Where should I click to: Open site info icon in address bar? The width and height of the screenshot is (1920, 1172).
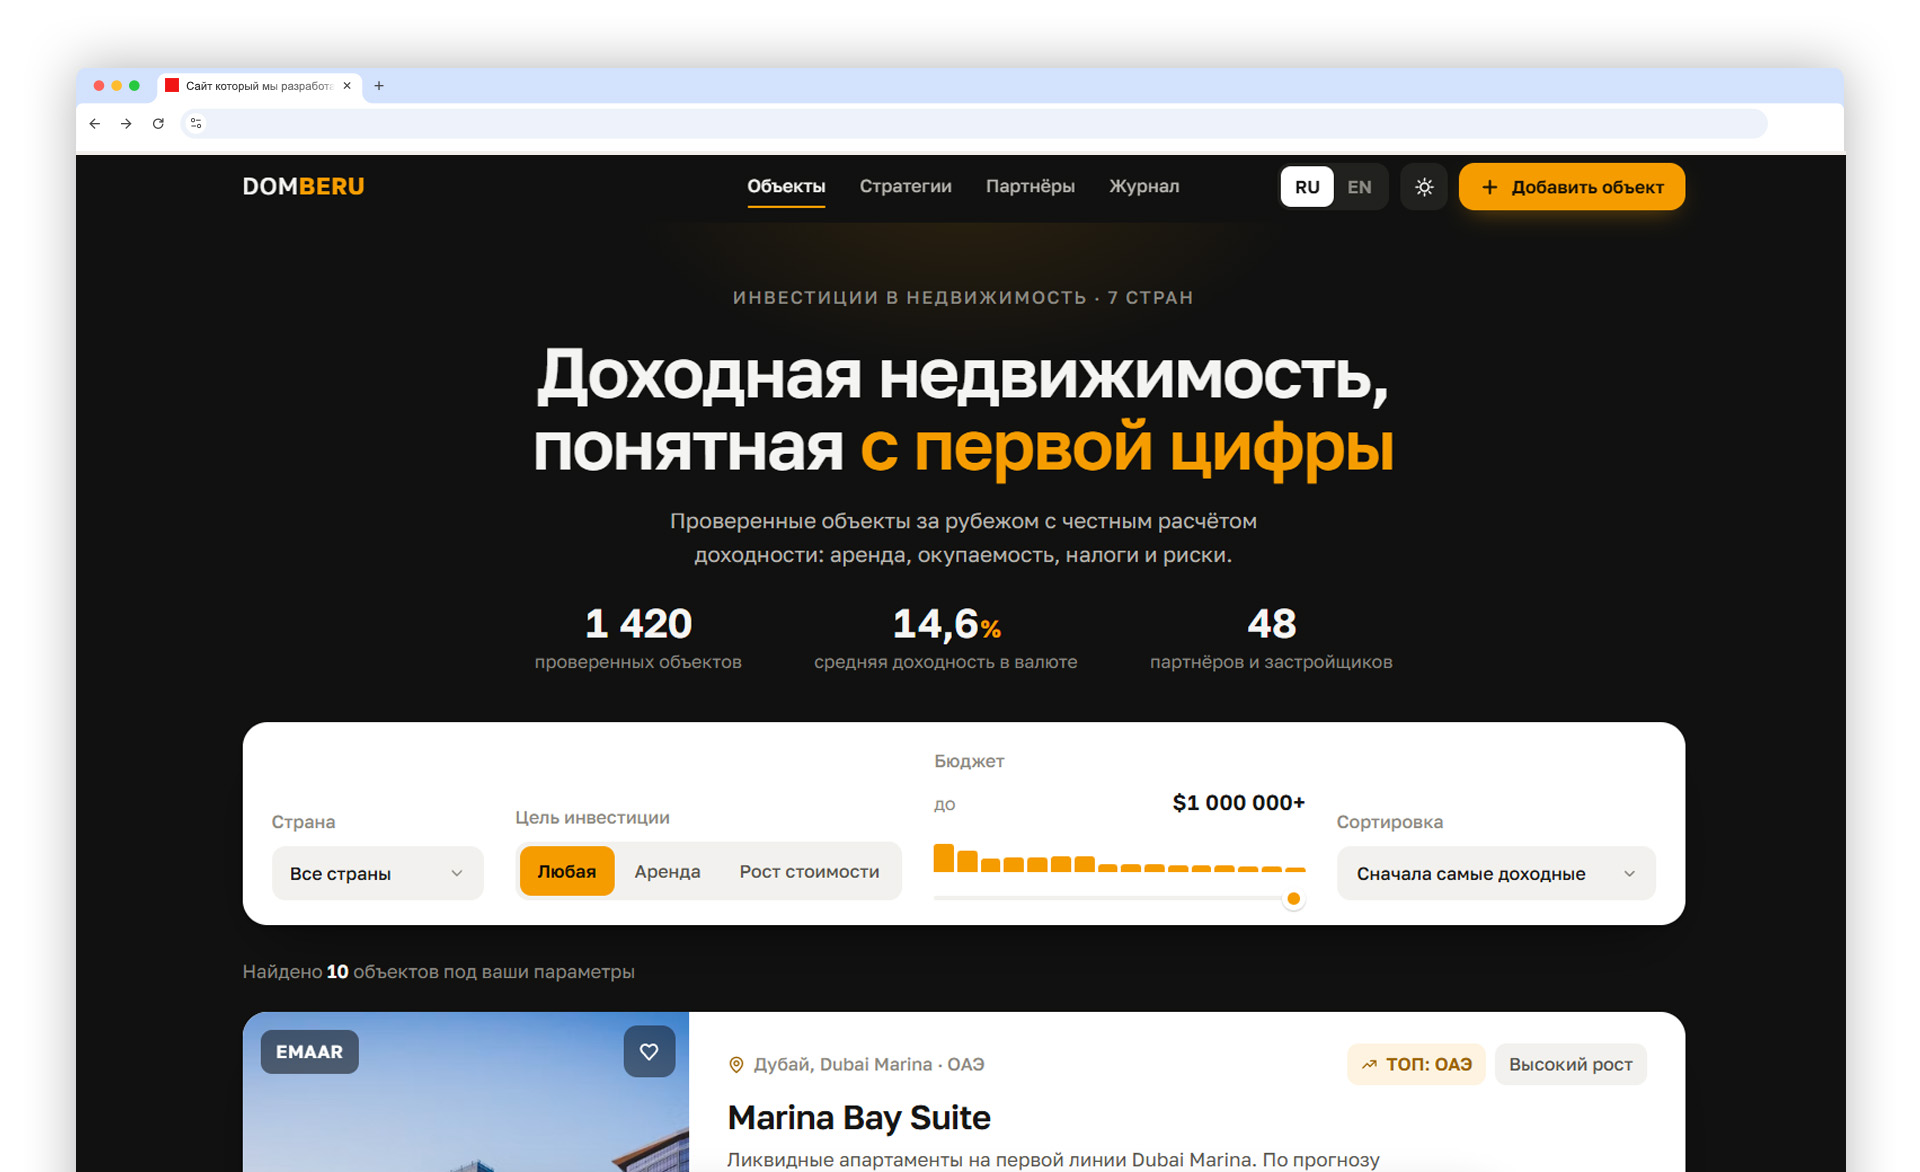click(196, 124)
